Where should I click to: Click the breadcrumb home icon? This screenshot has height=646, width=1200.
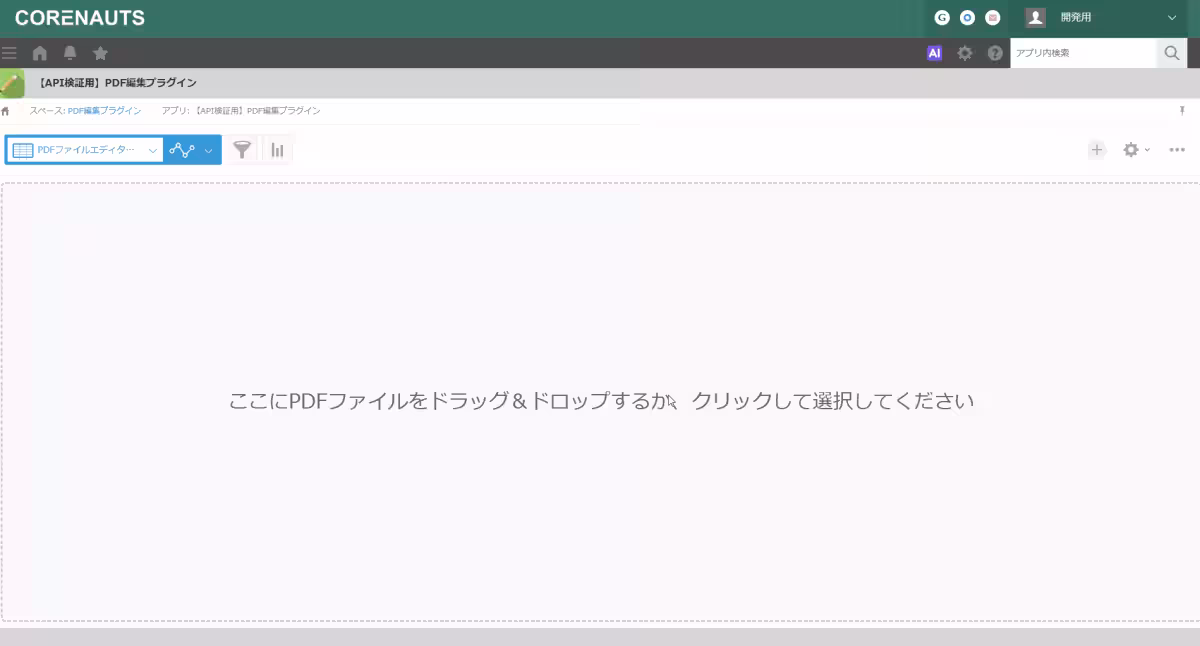pos(5,111)
